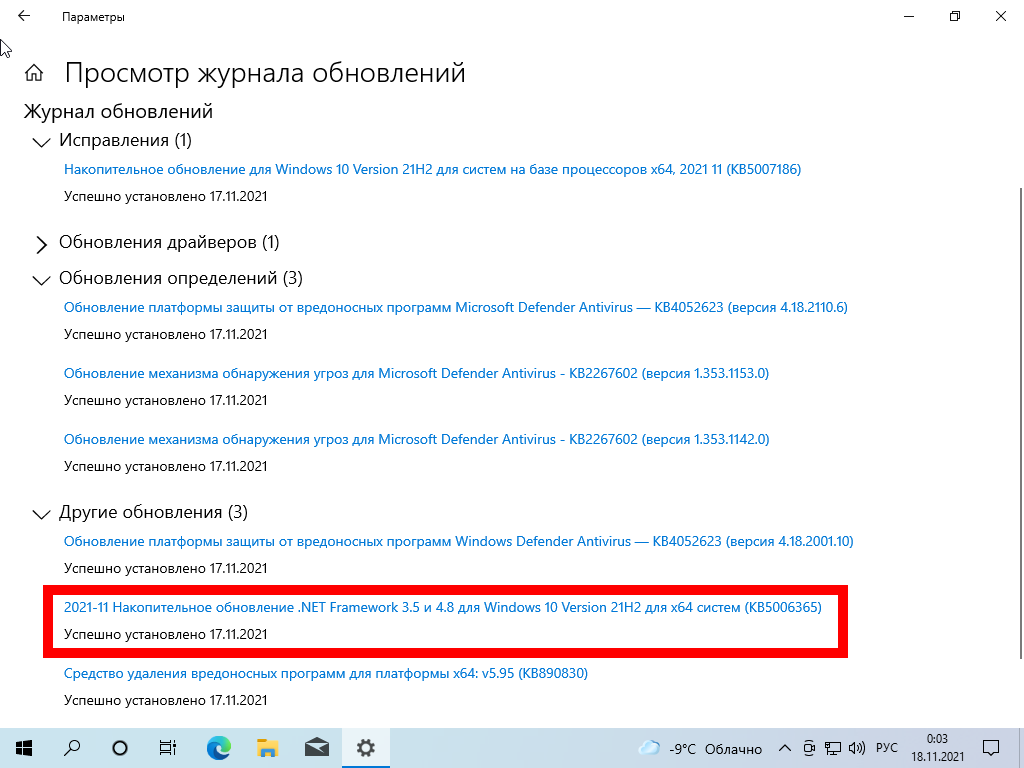Minimize the Параметры window

pos(909,16)
